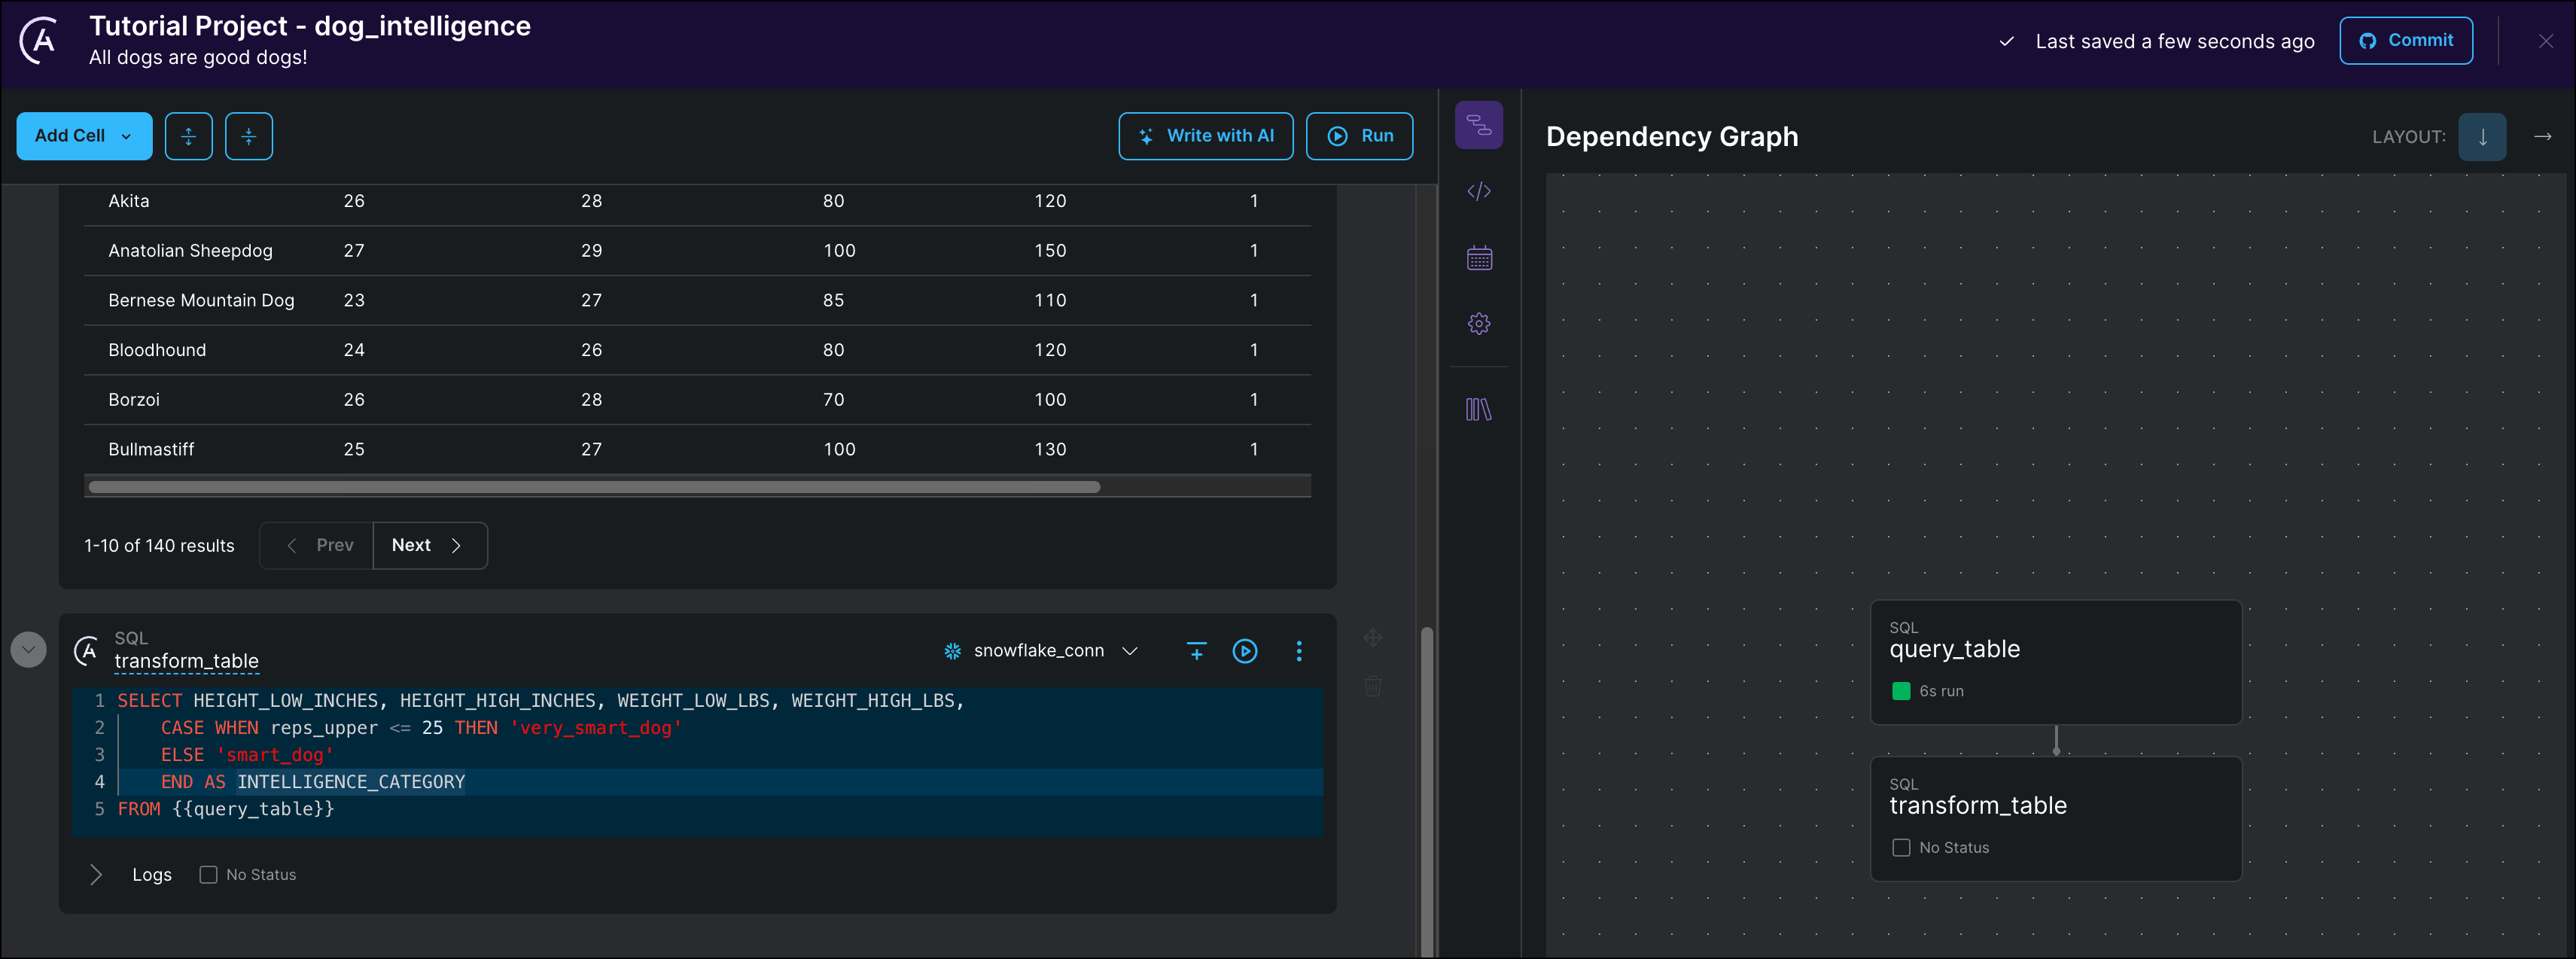Collapse the transform_table cell
This screenshot has width=2576, height=959.
[x=28, y=649]
